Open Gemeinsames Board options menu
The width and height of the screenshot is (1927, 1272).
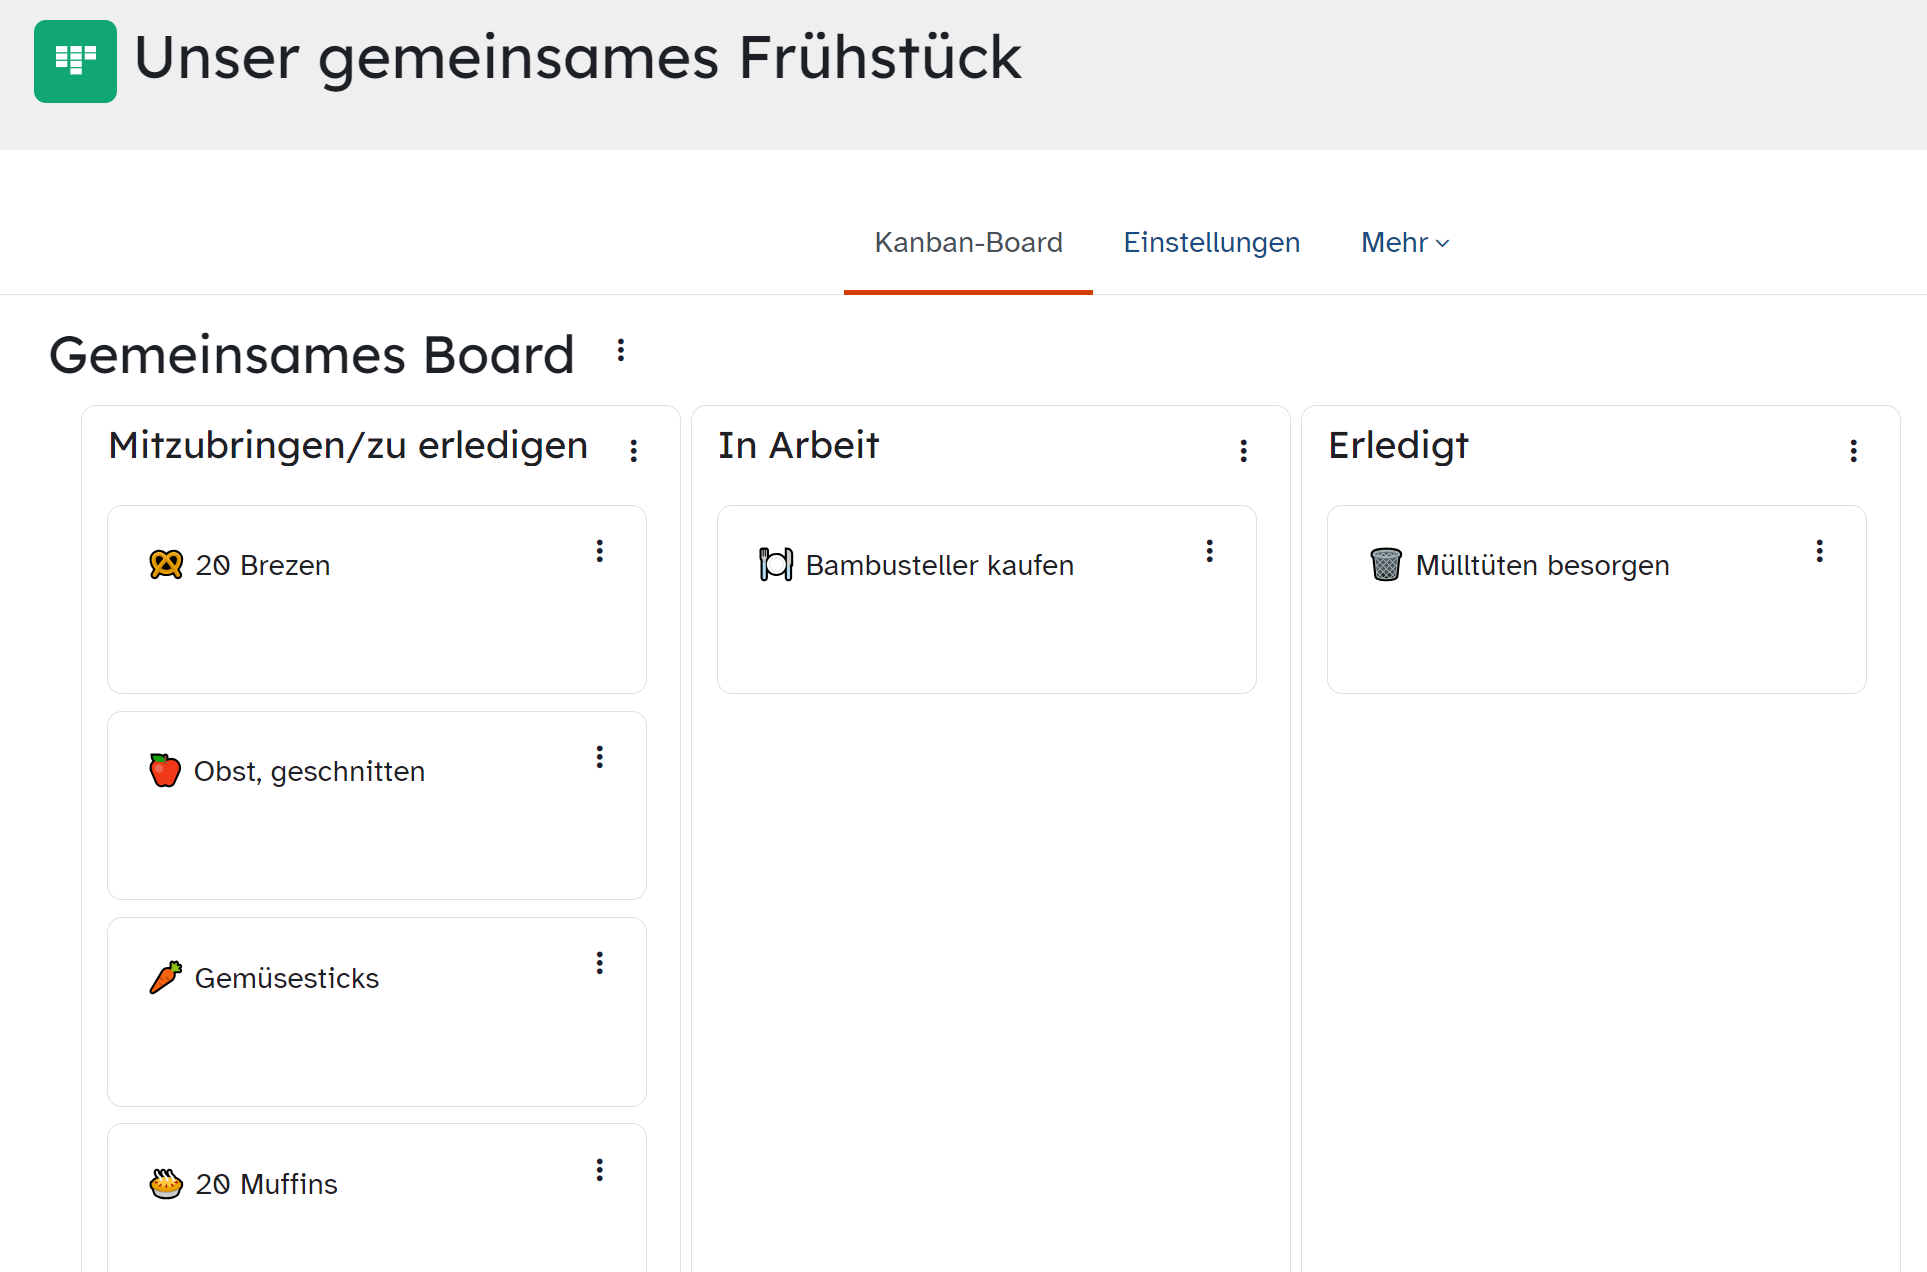point(621,351)
